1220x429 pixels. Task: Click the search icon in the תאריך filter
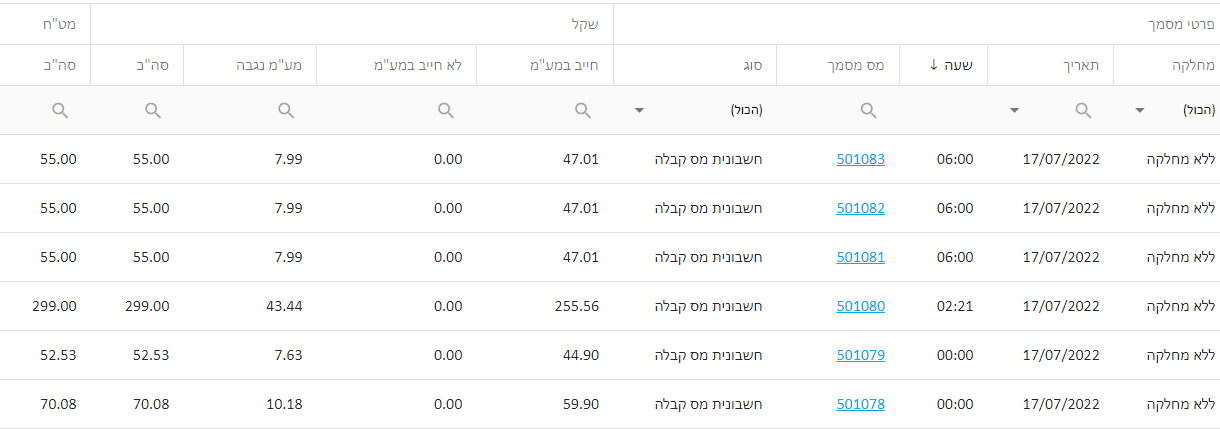click(x=1083, y=110)
